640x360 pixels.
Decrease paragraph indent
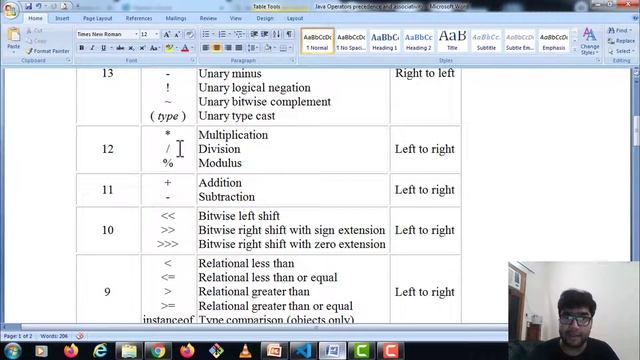pos(254,34)
